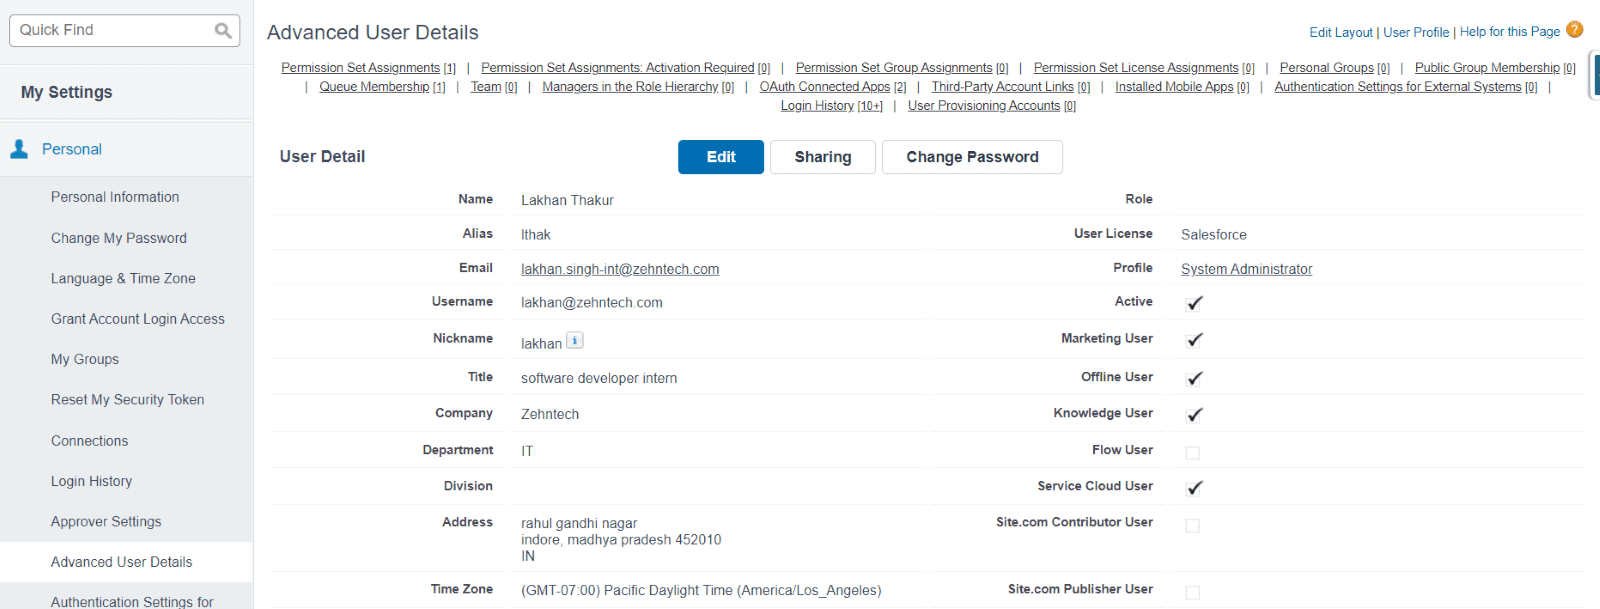Jump to OAuth Connected Apps list

coord(824,87)
